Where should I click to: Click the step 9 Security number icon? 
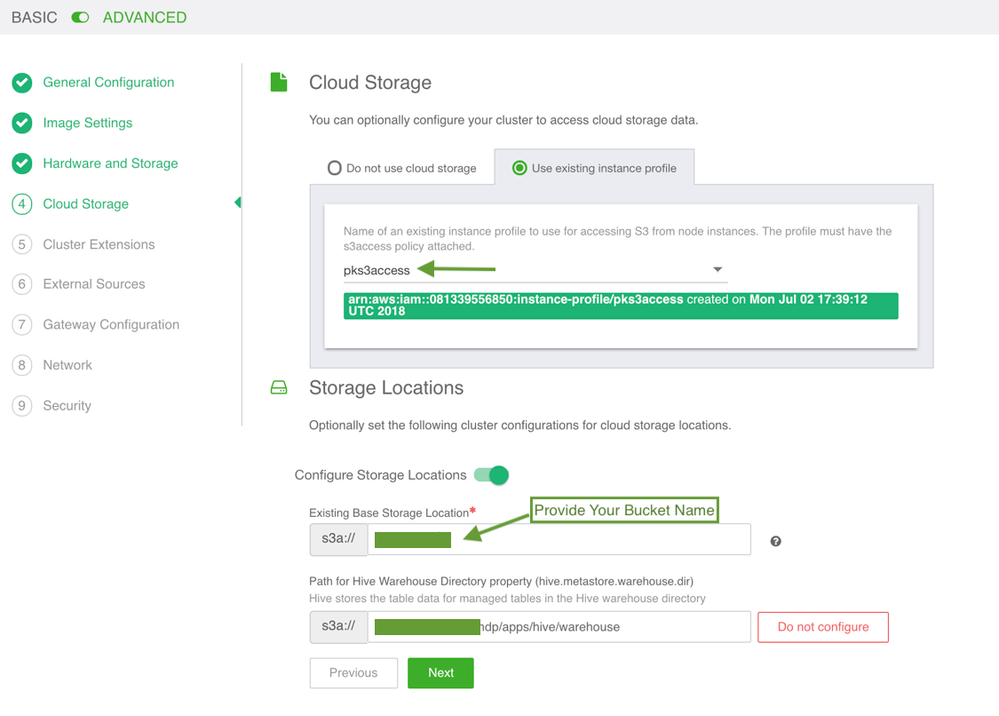tap(22, 405)
